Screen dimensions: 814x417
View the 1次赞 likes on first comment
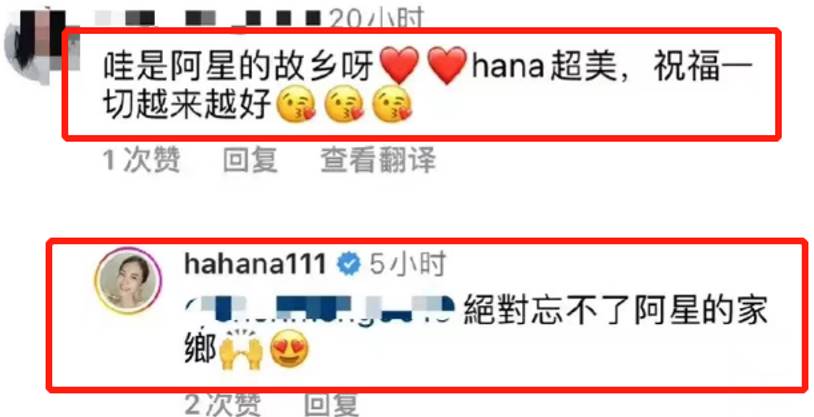click(141, 160)
